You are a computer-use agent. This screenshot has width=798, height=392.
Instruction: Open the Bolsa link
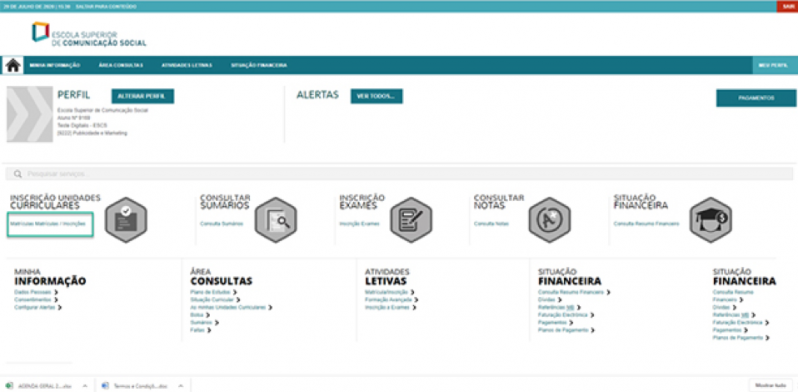tap(197, 315)
